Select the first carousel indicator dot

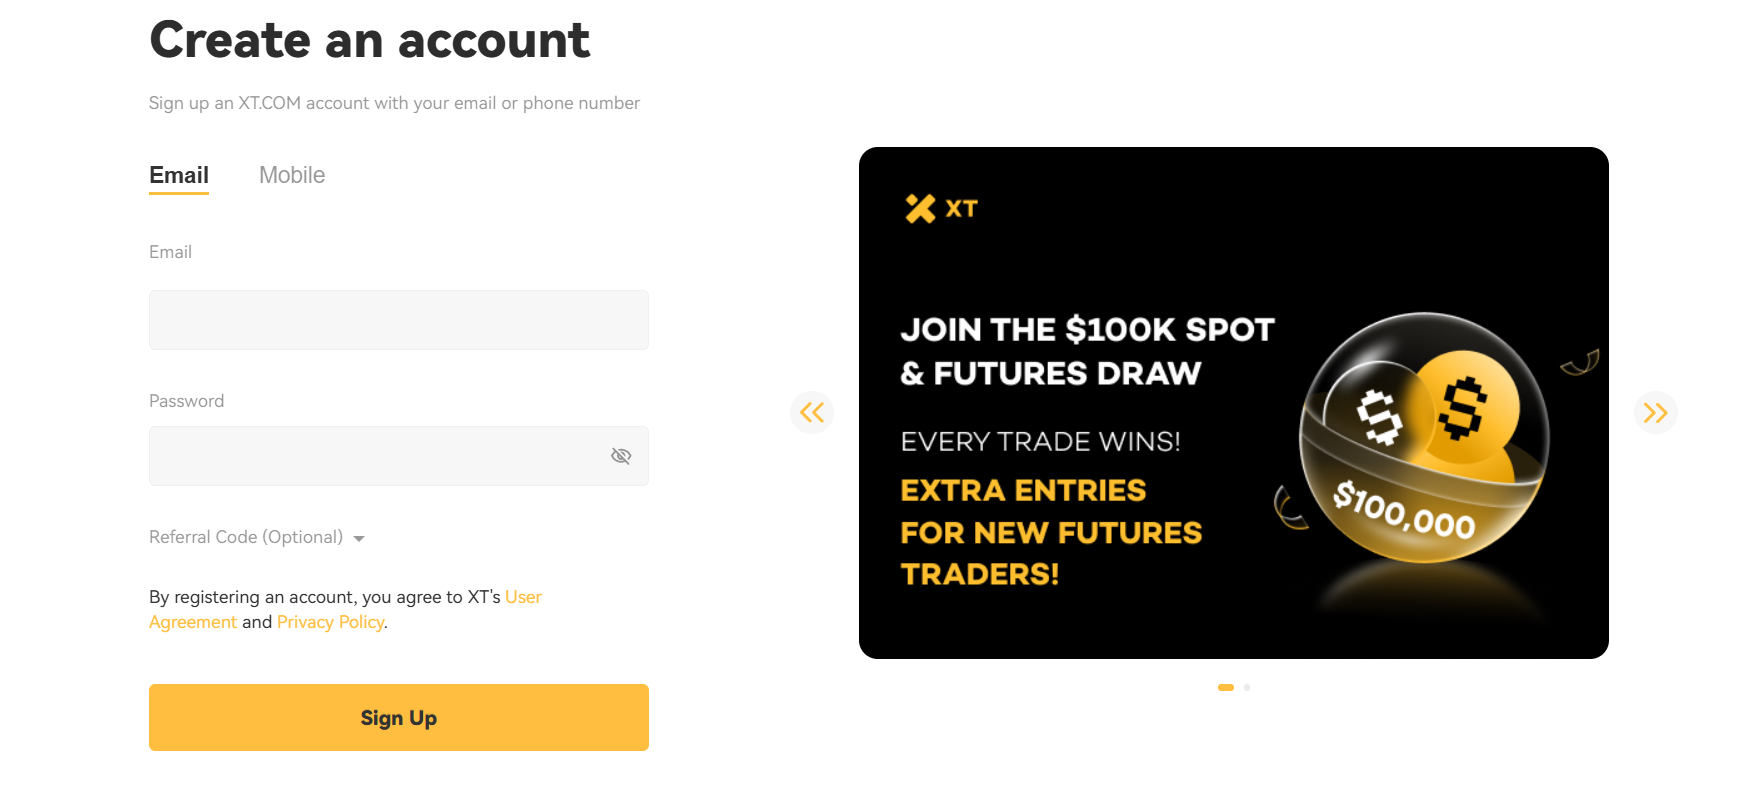click(x=1225, y=687)
